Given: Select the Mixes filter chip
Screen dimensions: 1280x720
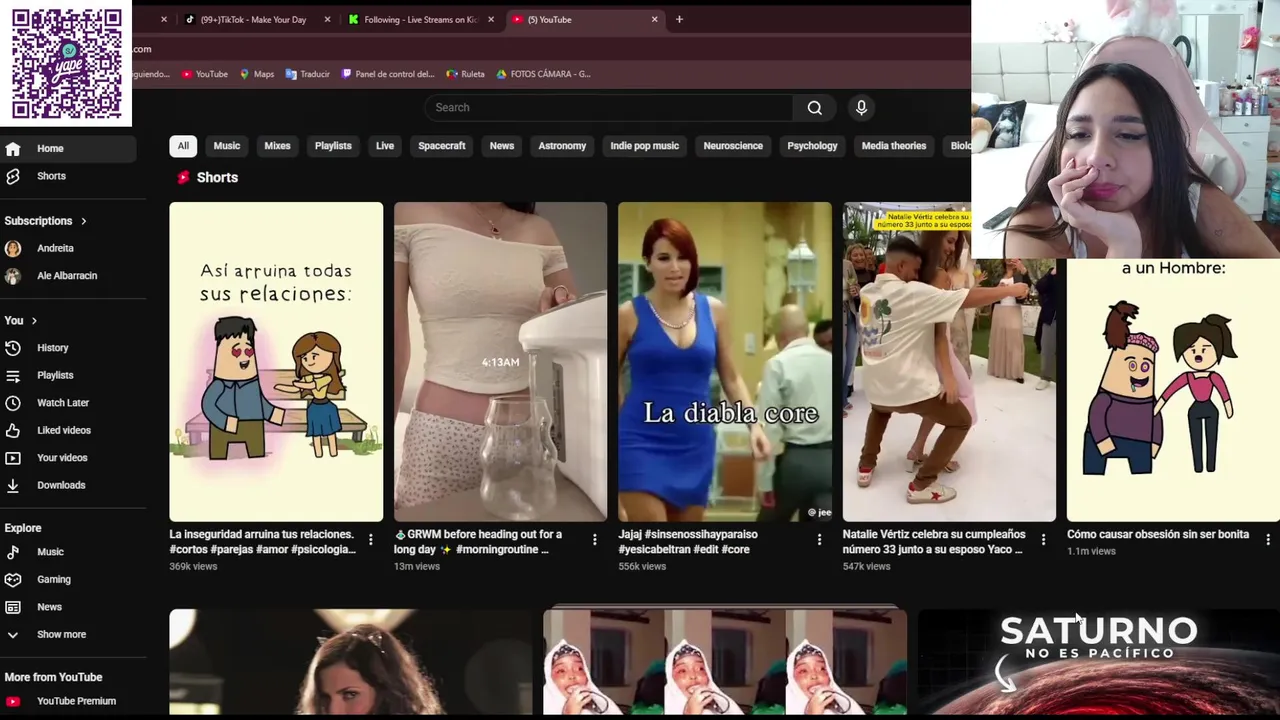Looking at the screenshot, I should click(x=277, y=146).
